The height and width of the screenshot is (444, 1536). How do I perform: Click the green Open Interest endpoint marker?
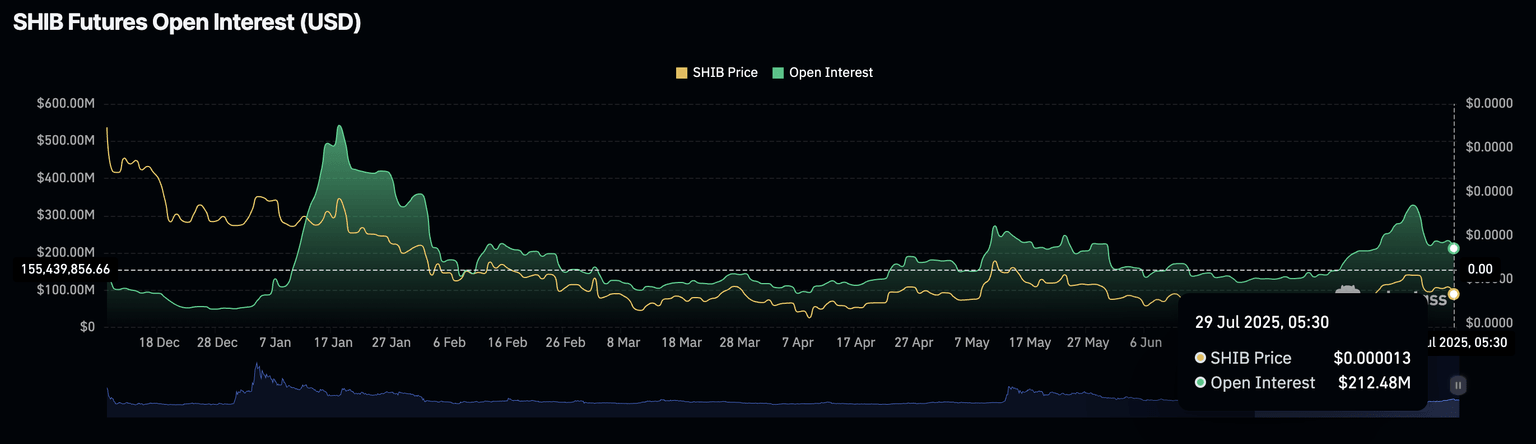pyautogui.click(x=1453, y=248)
